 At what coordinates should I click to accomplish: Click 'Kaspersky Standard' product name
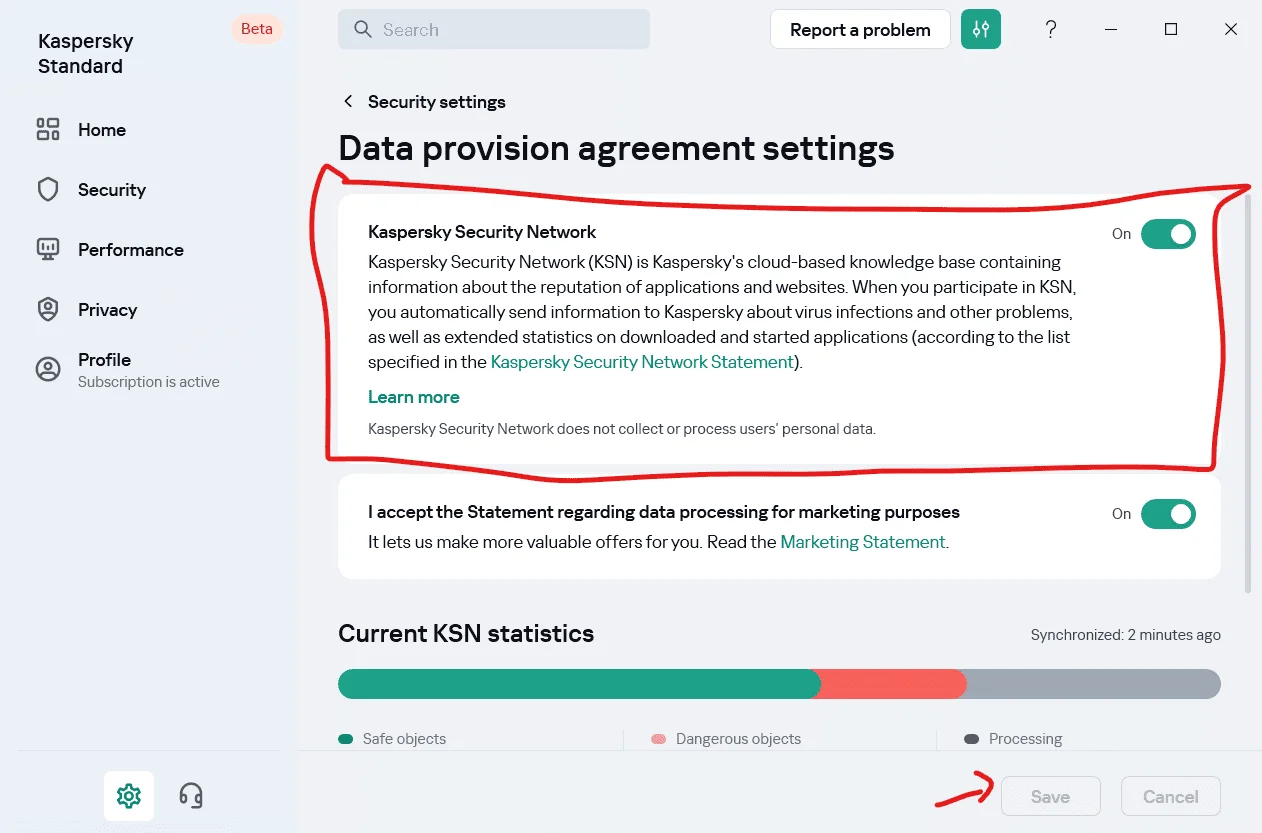[x=85, y=54]
